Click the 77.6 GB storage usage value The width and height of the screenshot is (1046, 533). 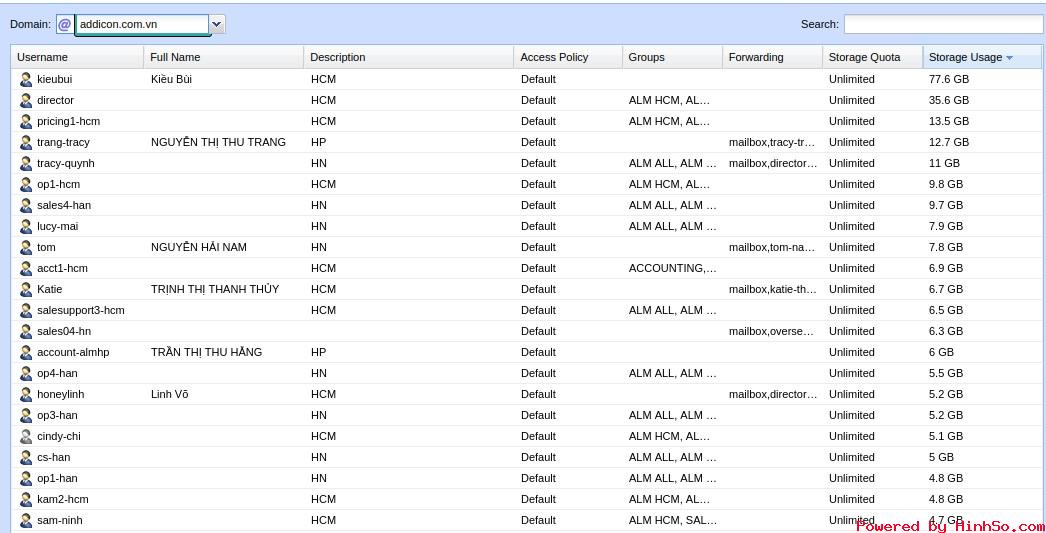pos(949,79)
